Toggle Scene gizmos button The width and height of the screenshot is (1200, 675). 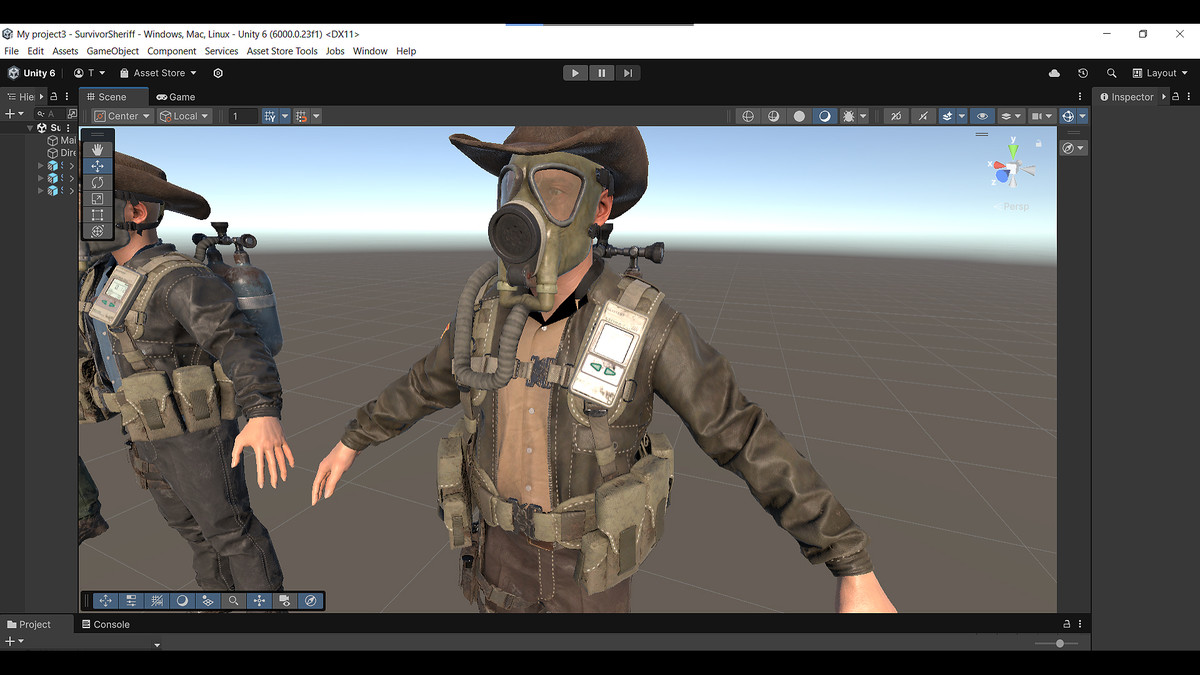[x=1068, y=116]
